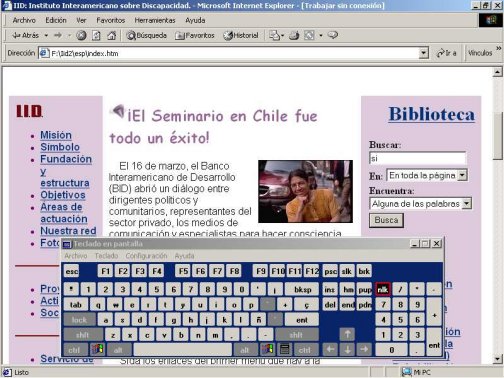
Task: Follow the Nuestra red link
Action: click(x=68, y=231)
